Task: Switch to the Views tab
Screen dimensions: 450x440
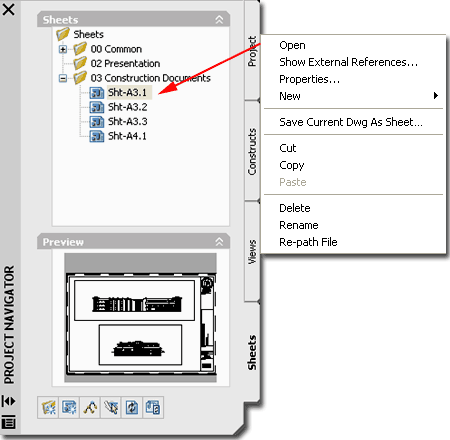Action: (252, 252)
